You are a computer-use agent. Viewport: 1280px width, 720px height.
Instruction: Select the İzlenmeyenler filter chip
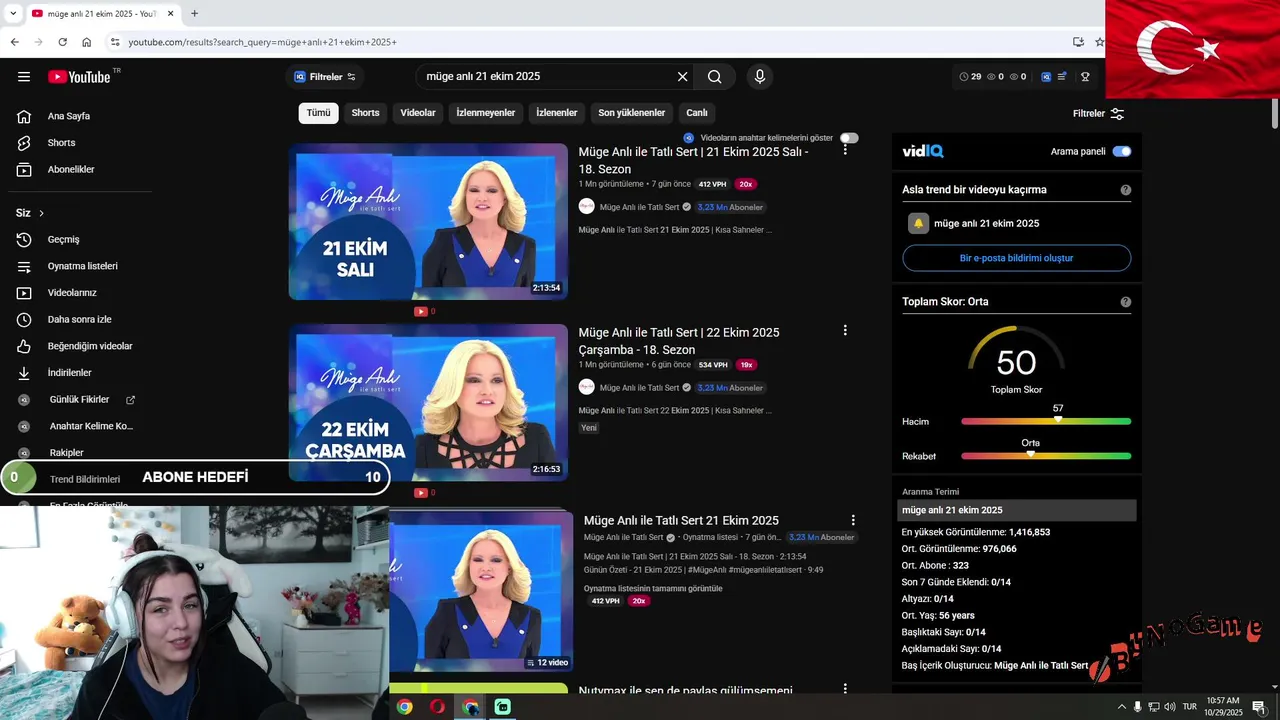coord(486,113)
